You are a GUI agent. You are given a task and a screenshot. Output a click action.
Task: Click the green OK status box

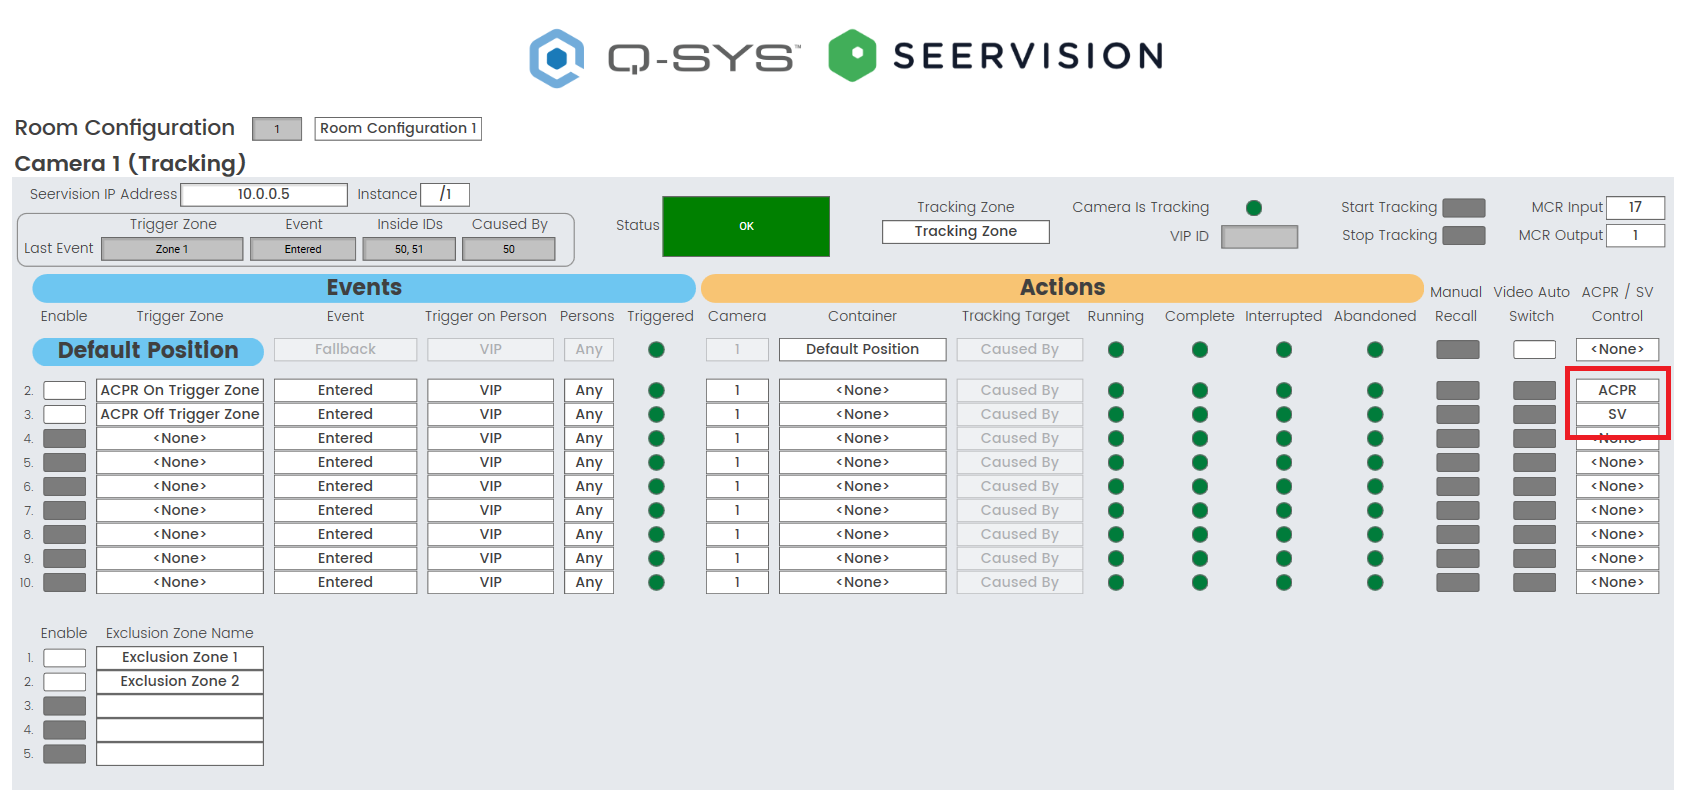coord(746,226)
